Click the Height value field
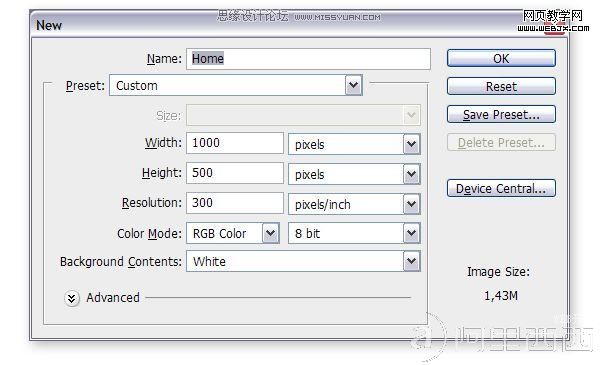Image resolution: width=600 pixels, height=365 pixels. pyautogui.click(x=235, y=173)
